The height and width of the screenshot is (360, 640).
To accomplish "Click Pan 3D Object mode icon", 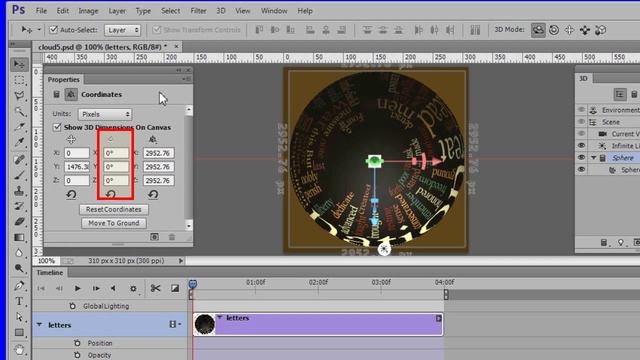I will pyautogui.click(x=569, y=30).
